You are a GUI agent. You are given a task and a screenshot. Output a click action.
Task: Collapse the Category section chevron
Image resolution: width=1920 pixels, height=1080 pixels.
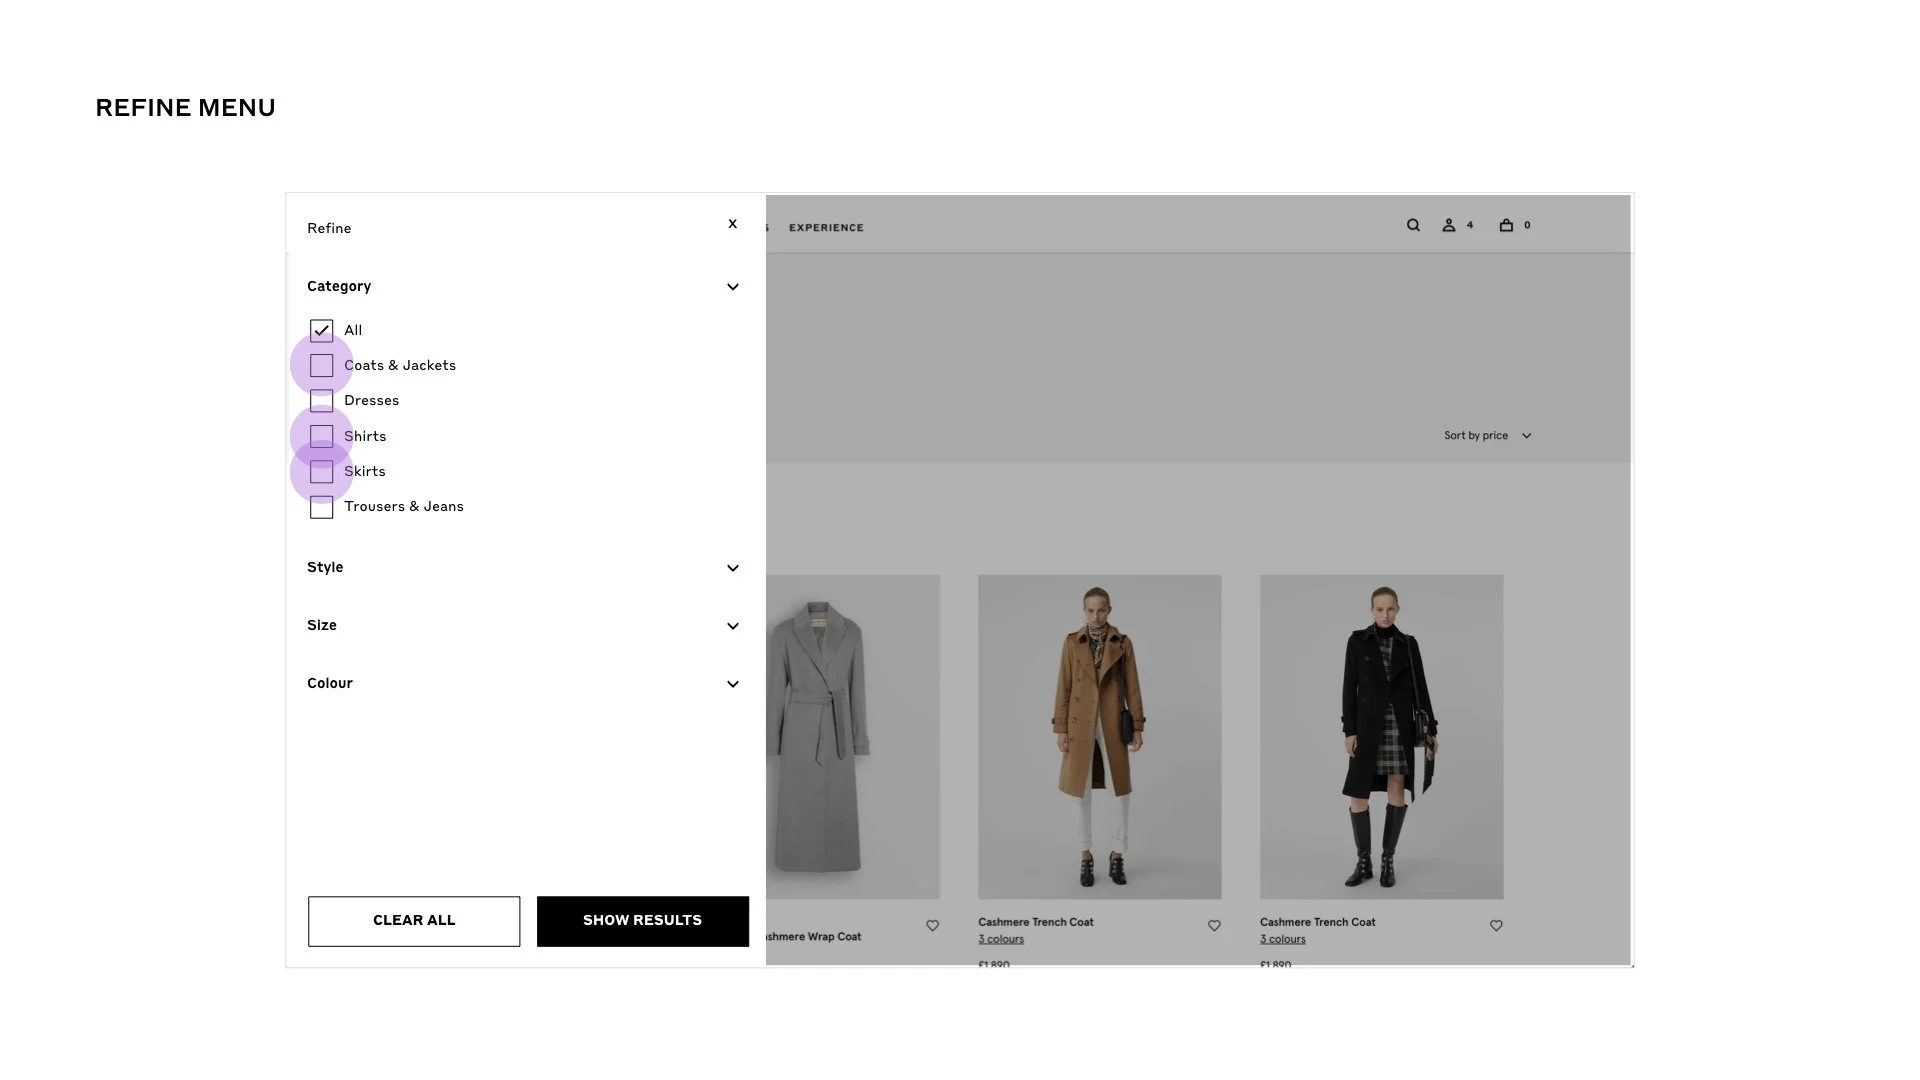point(733,287)
